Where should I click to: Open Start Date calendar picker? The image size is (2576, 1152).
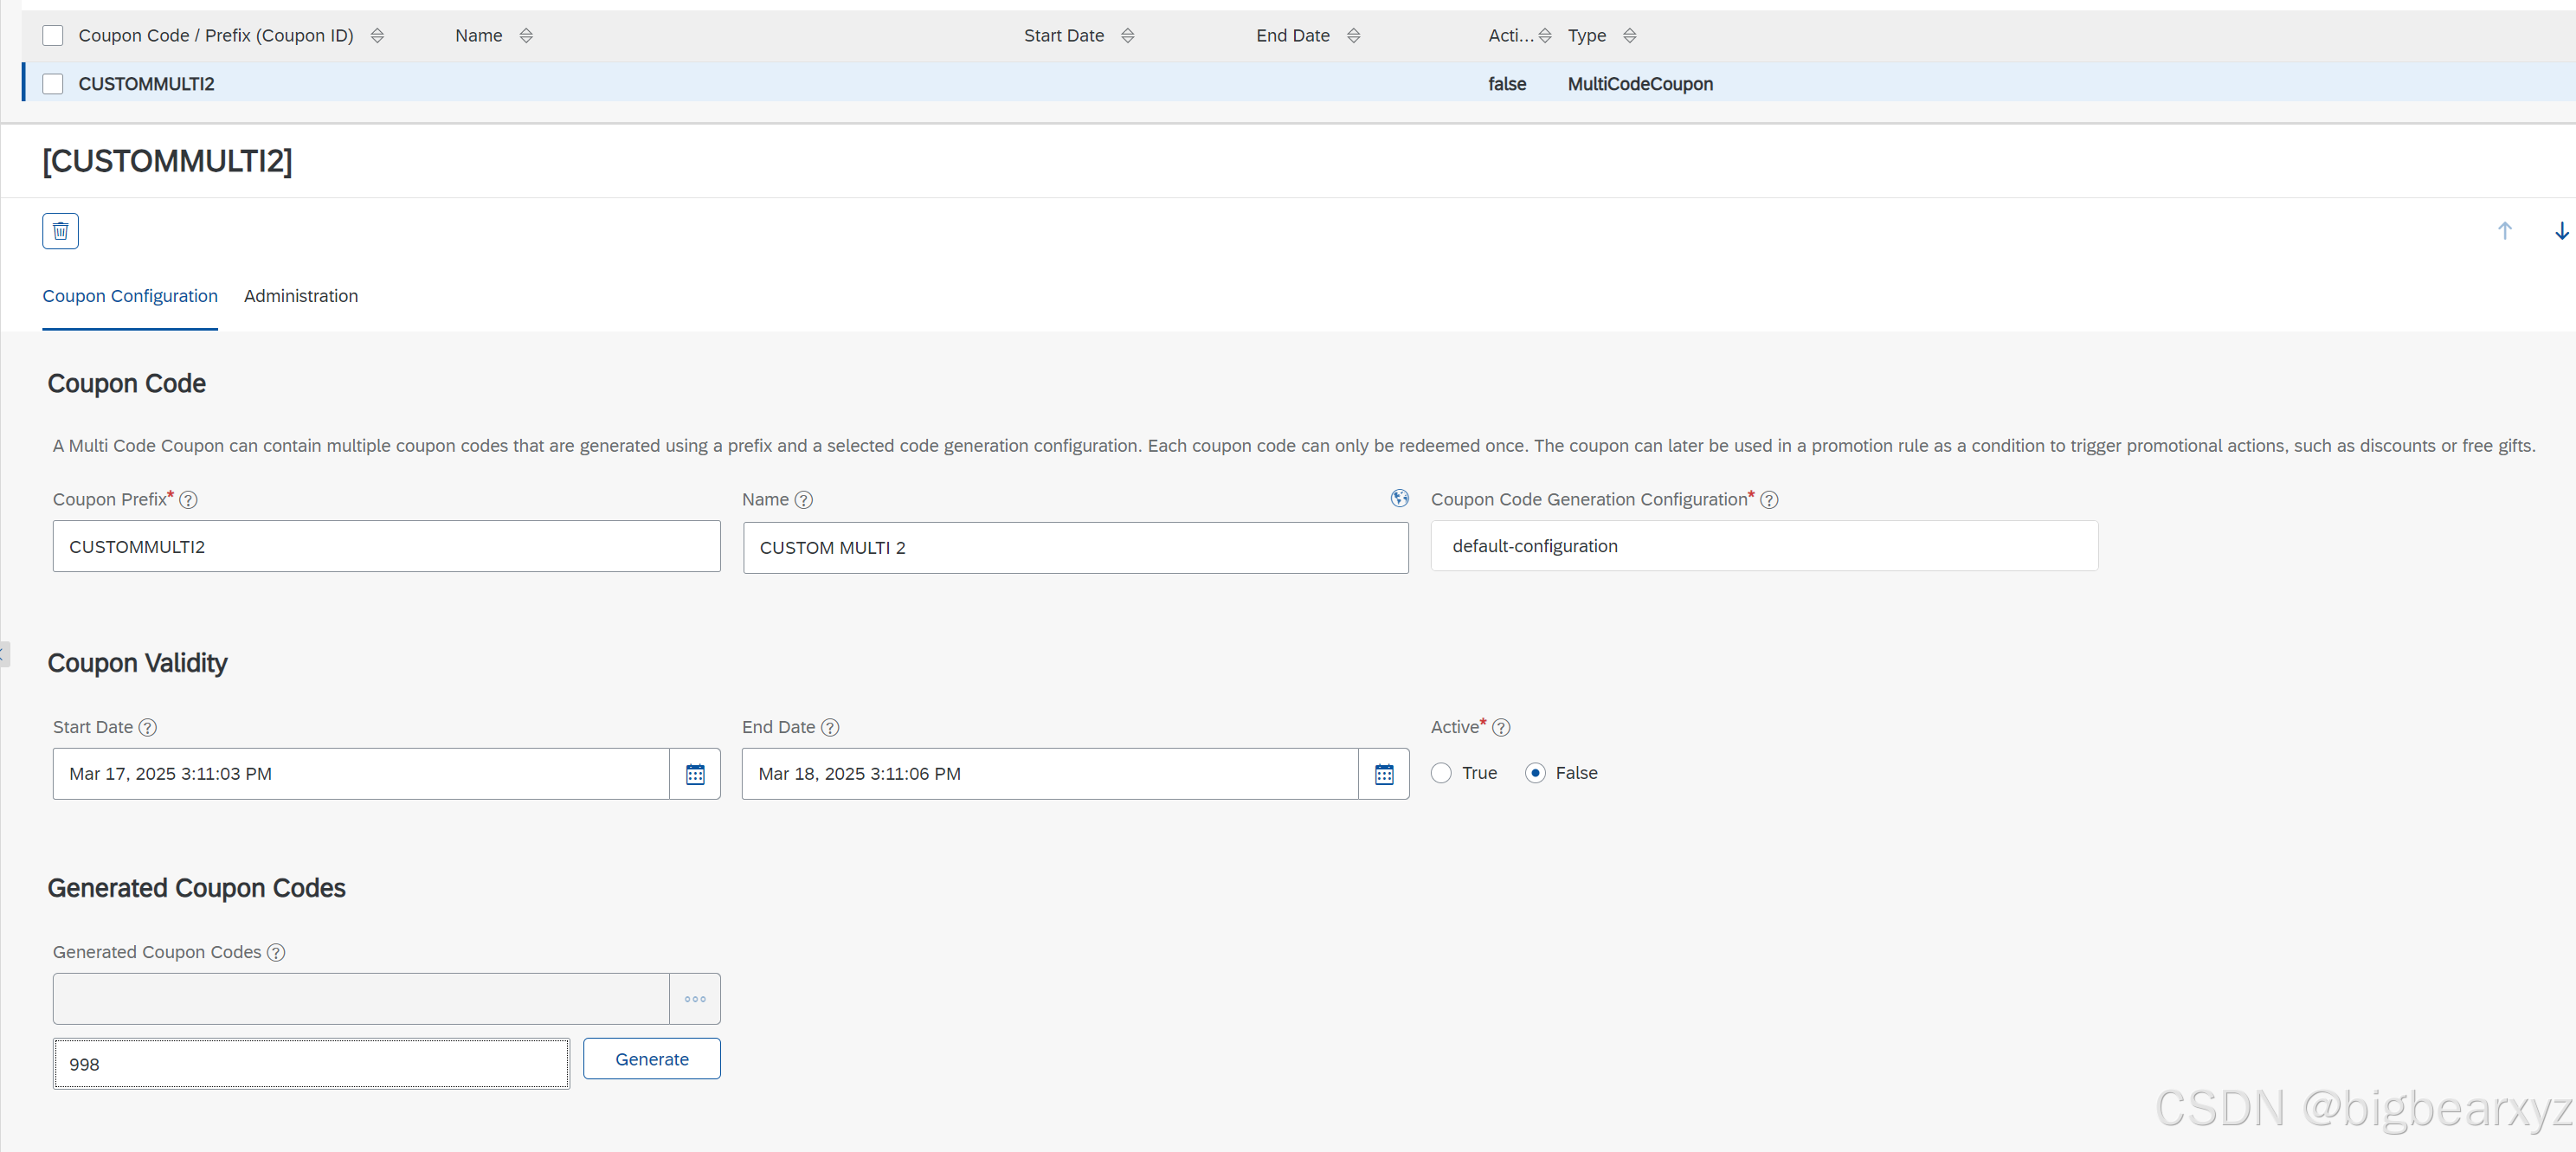(695, 774)
